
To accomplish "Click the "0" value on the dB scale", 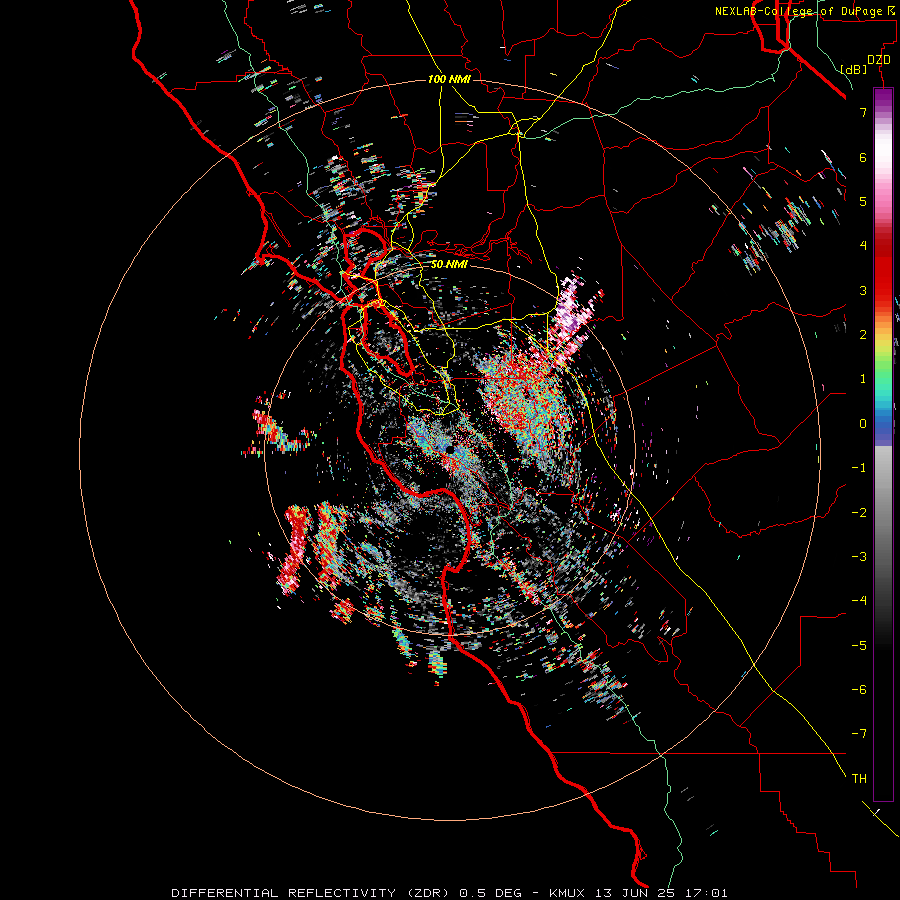I will pos(863,424).
